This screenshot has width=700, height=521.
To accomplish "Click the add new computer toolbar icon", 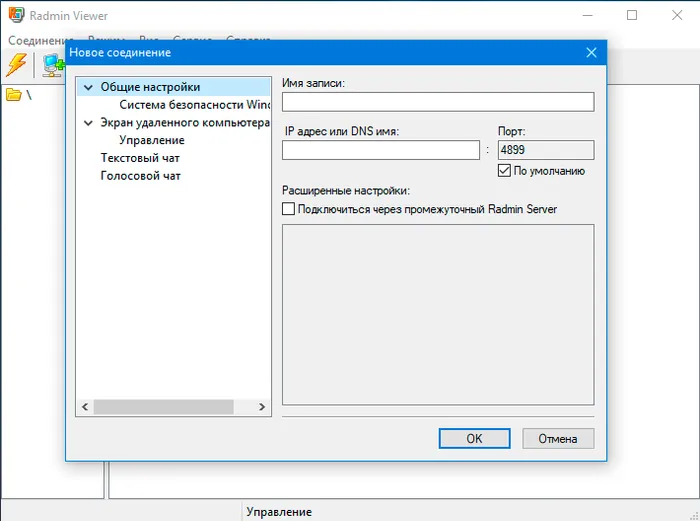I will click(53, 65).
